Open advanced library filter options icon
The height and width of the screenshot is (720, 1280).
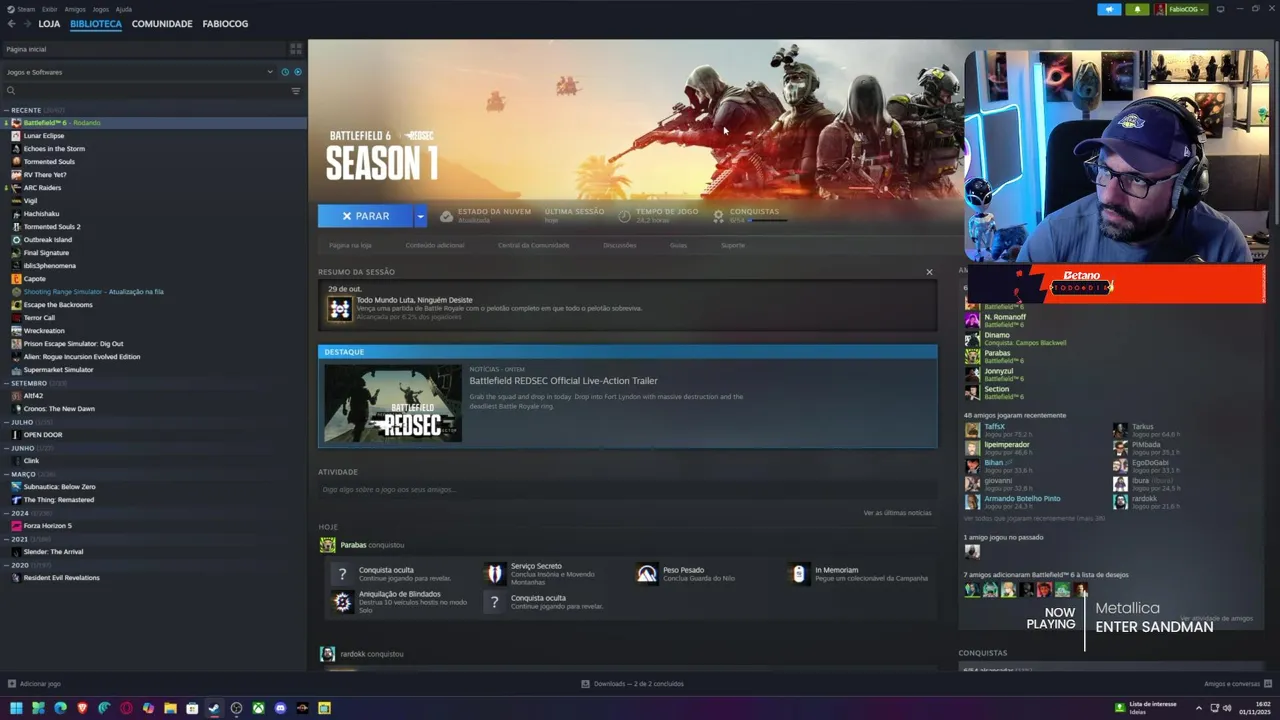(296, 91)
